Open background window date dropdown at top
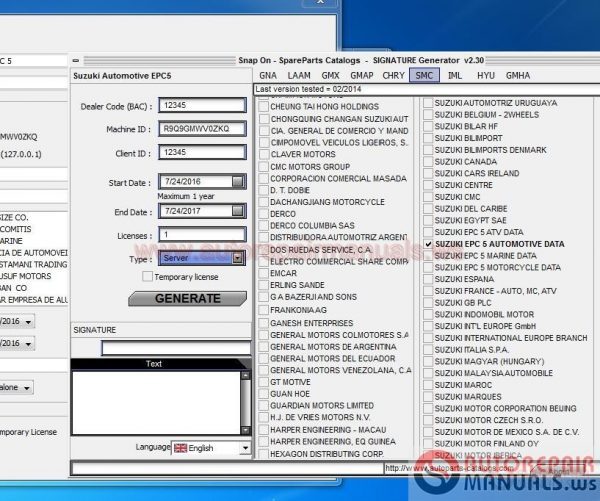Image resolution: width=600 pixels, height=501 pixels. click(28, 321)
